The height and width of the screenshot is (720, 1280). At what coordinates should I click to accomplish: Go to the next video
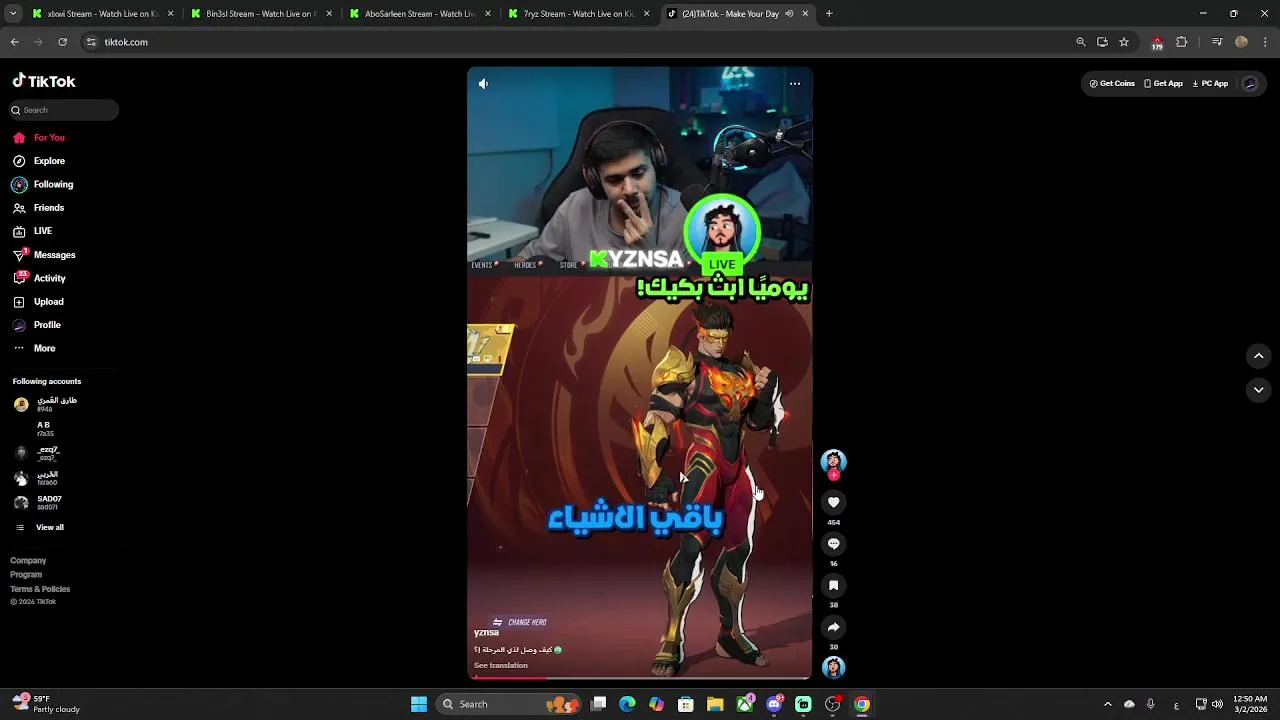pos(1259,390)
